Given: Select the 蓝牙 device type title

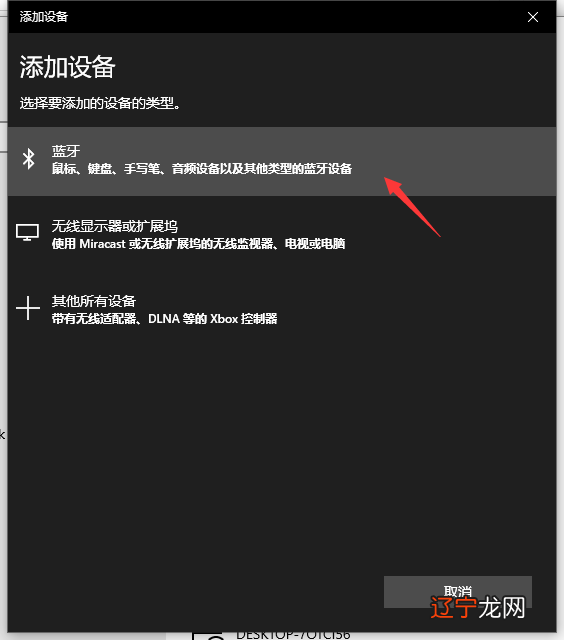Looking at the screenshot, I should click(x=66, y=151).
